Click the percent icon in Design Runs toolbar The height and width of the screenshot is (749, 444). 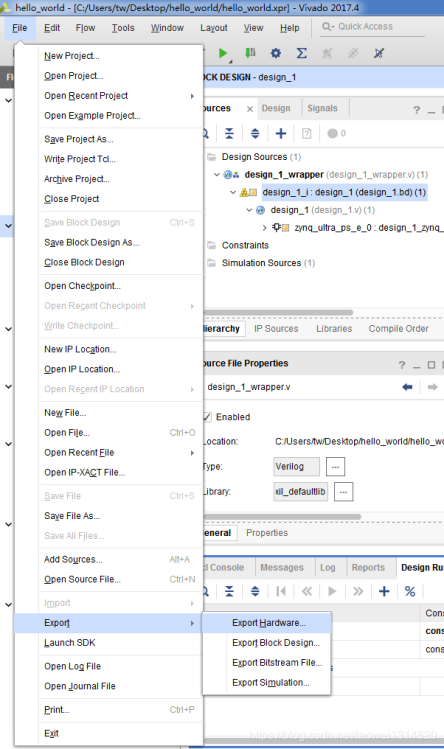tap(410, 591)
